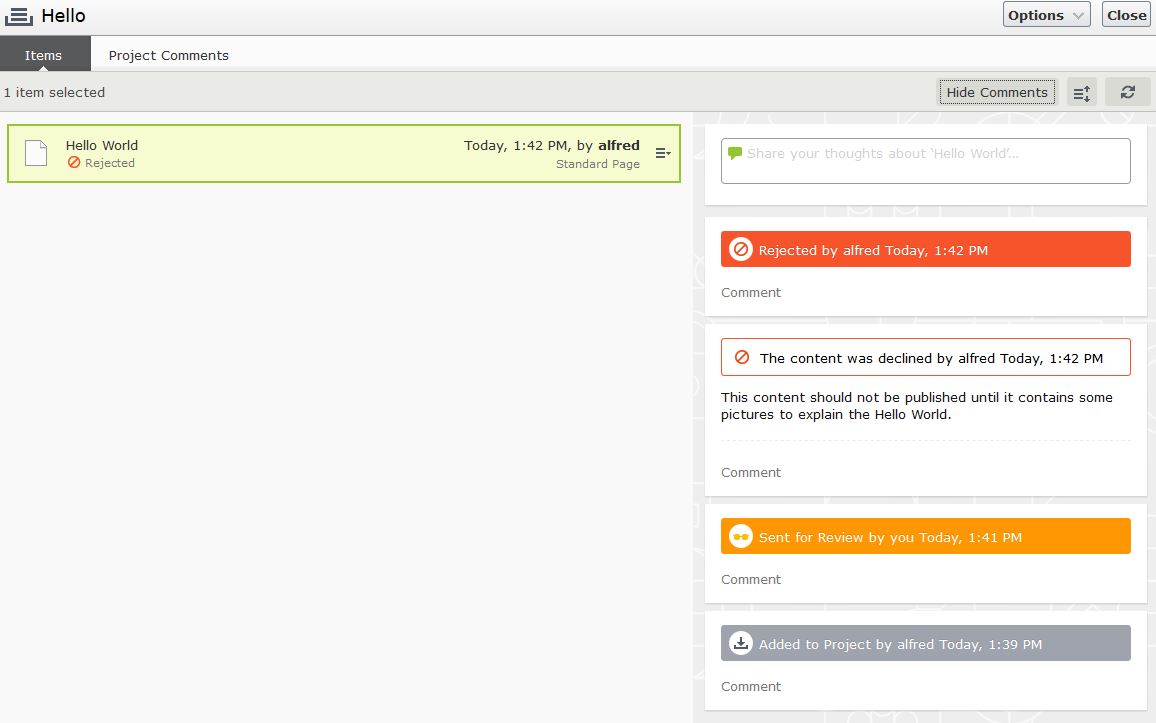Click the Hello World page document icon

[36, 153]
